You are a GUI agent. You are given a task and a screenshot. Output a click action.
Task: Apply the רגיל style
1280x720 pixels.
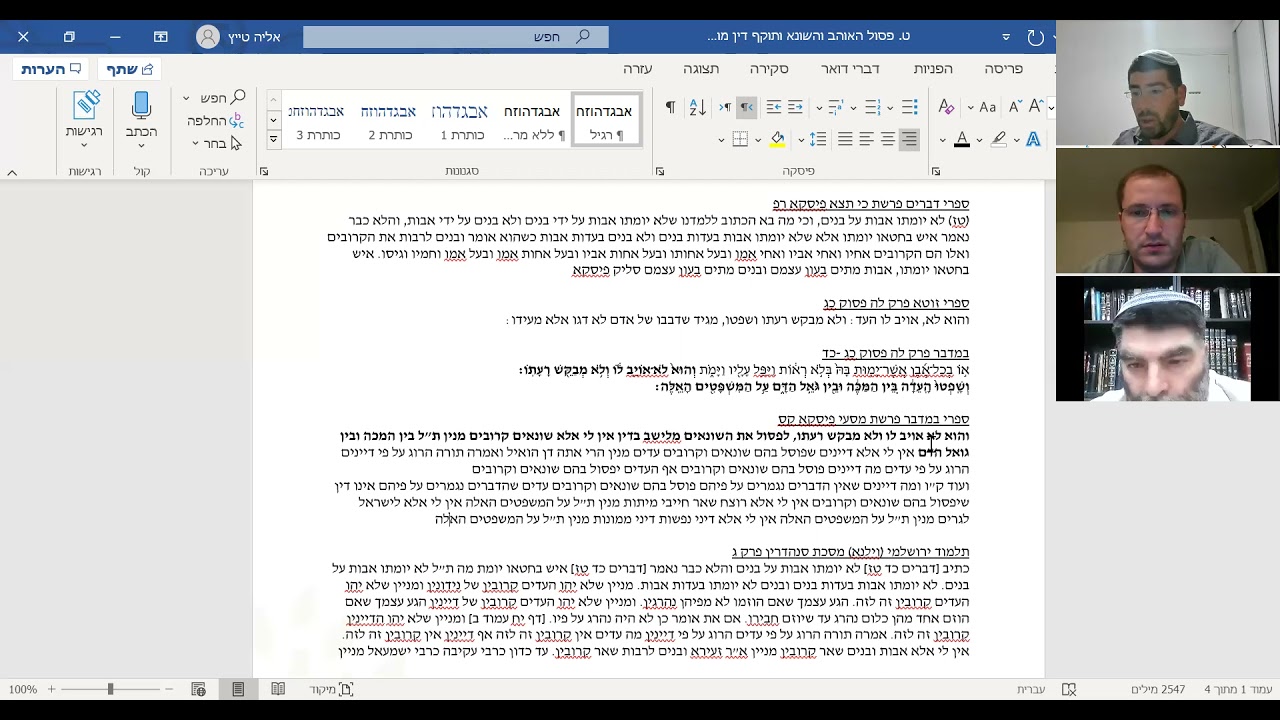(606, 120)
